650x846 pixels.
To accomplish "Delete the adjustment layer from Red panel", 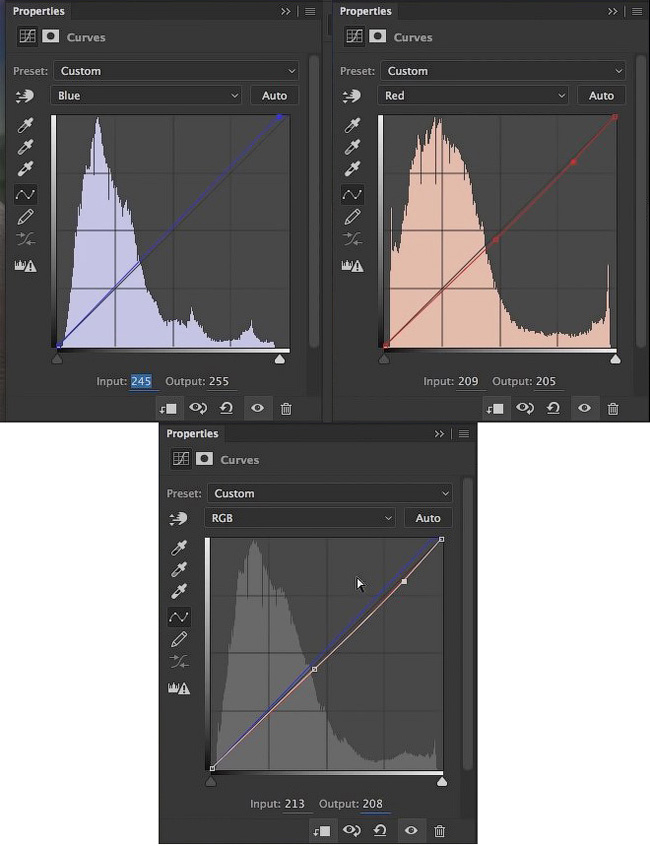I will pos(613,409).
